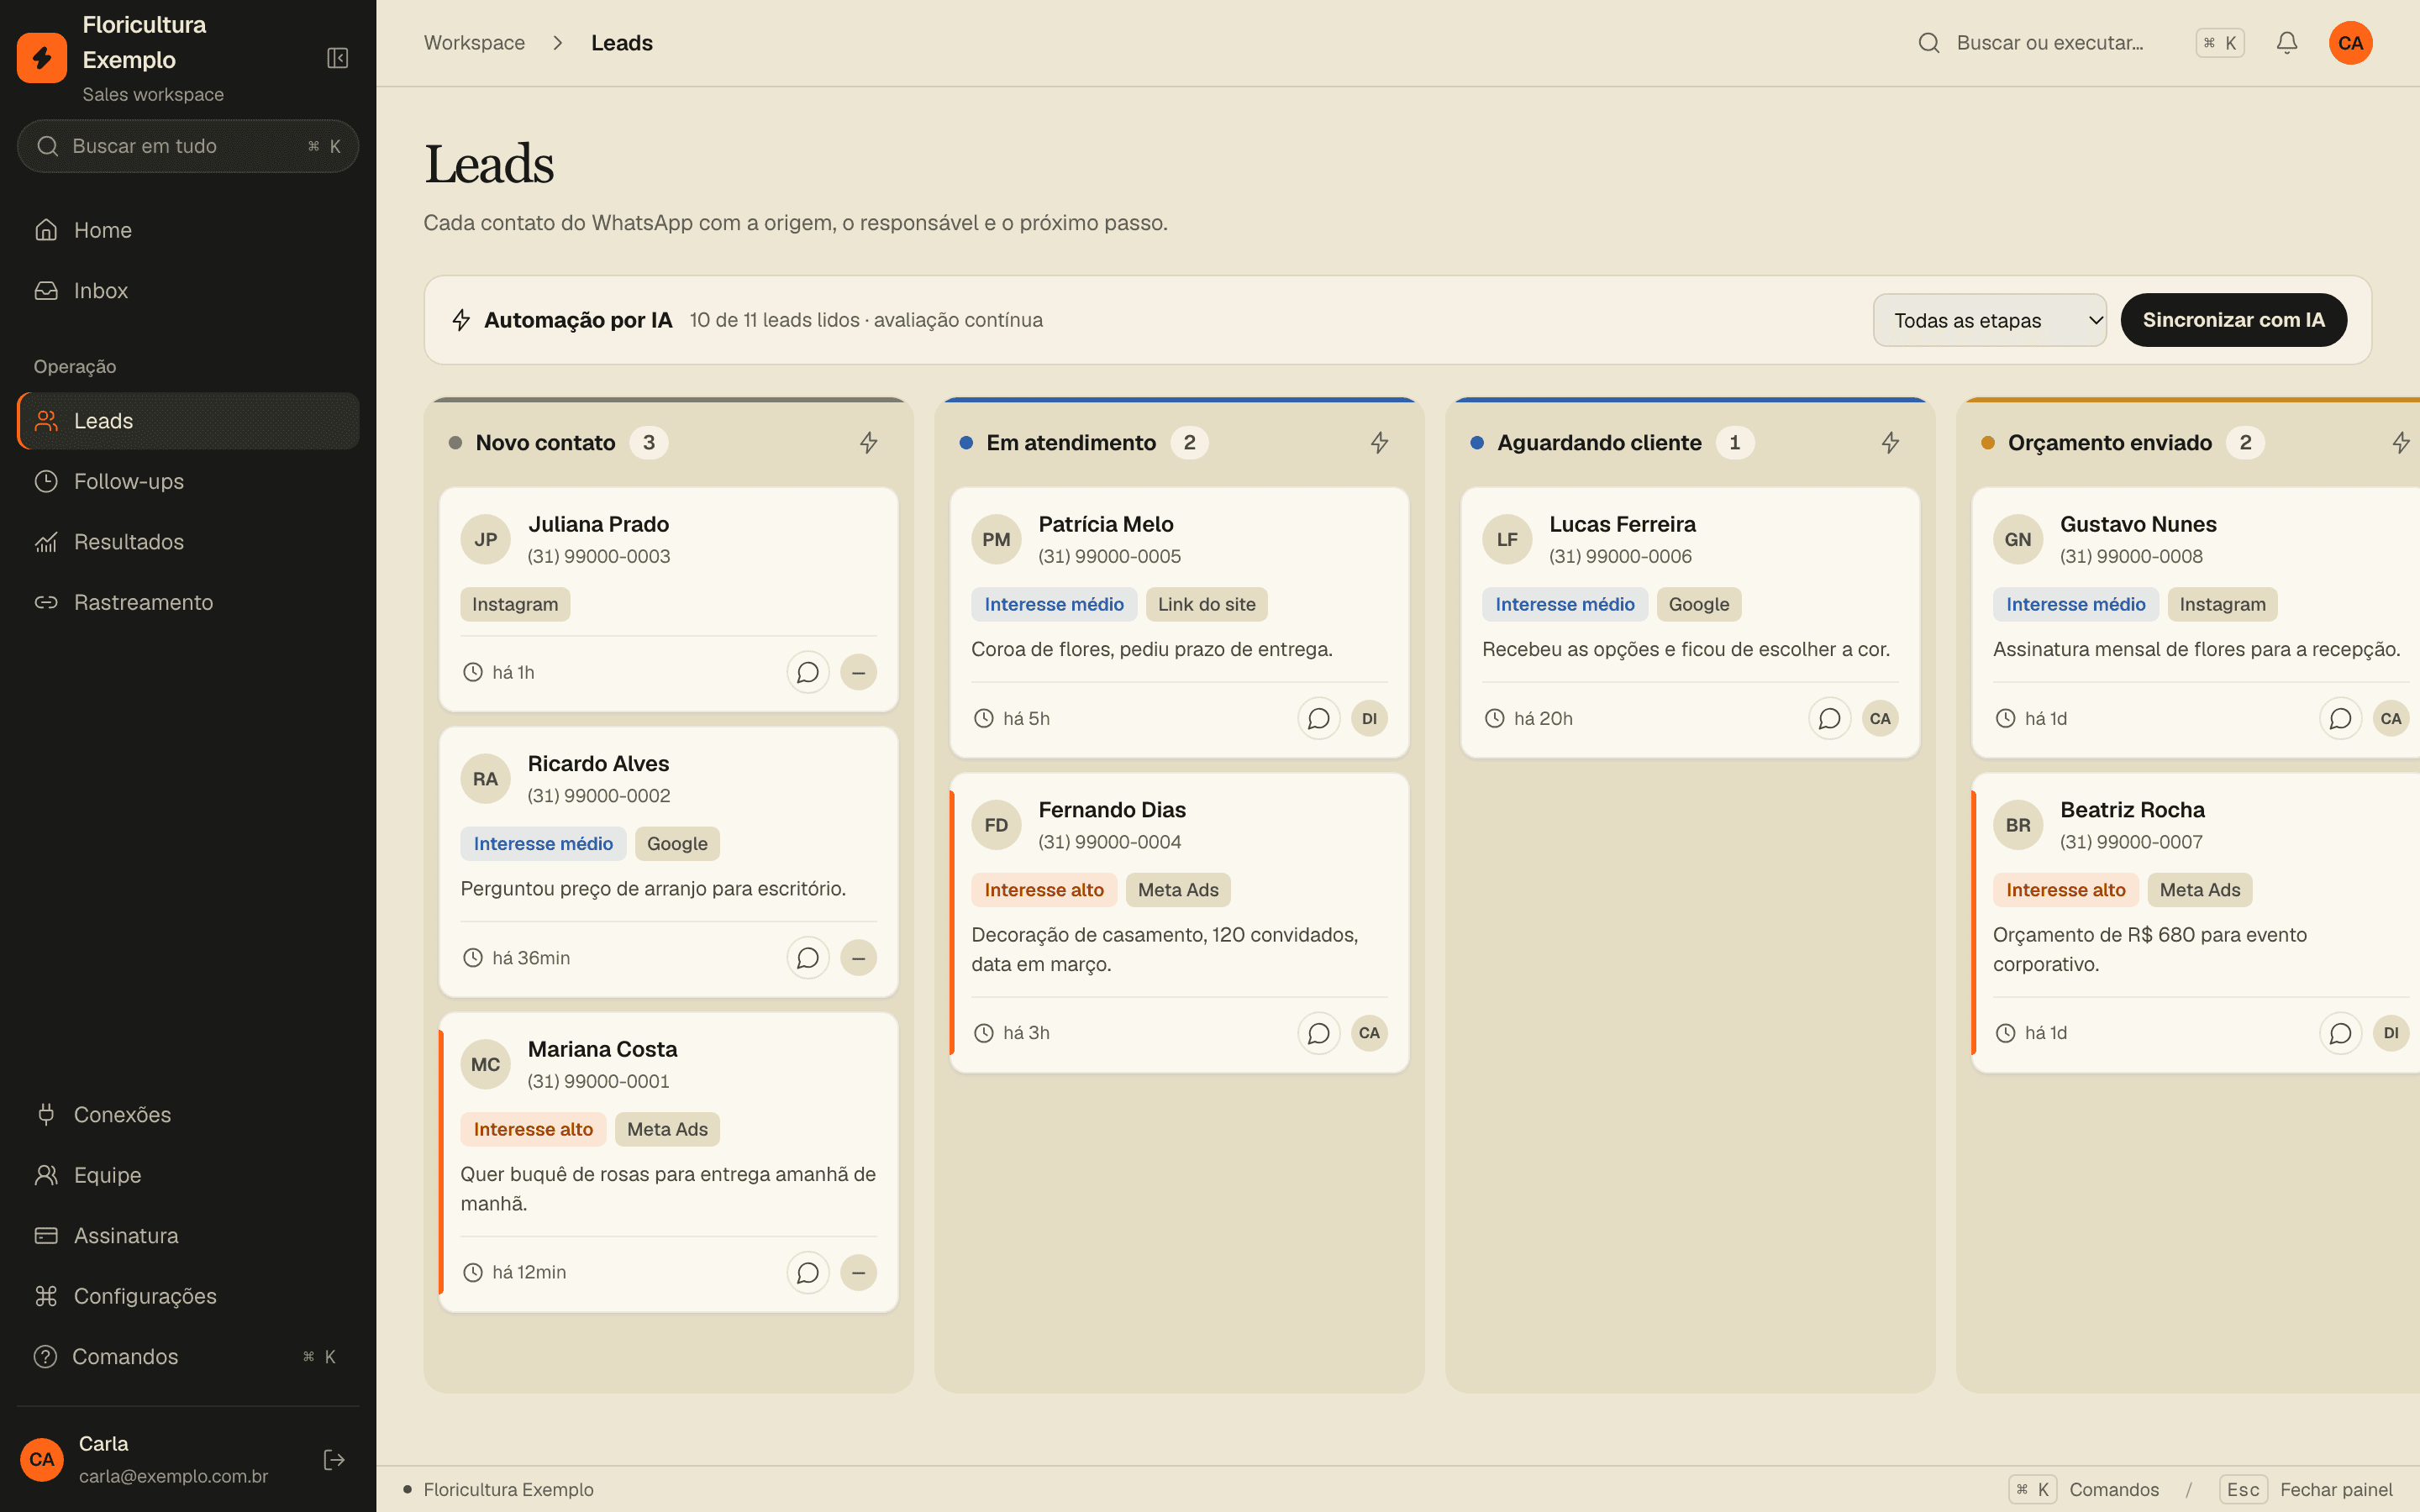Assign owner on Mariana Costa card
This screenshot has height=1512, width=2420.
pyautogui.click(x=858, y=1273)
